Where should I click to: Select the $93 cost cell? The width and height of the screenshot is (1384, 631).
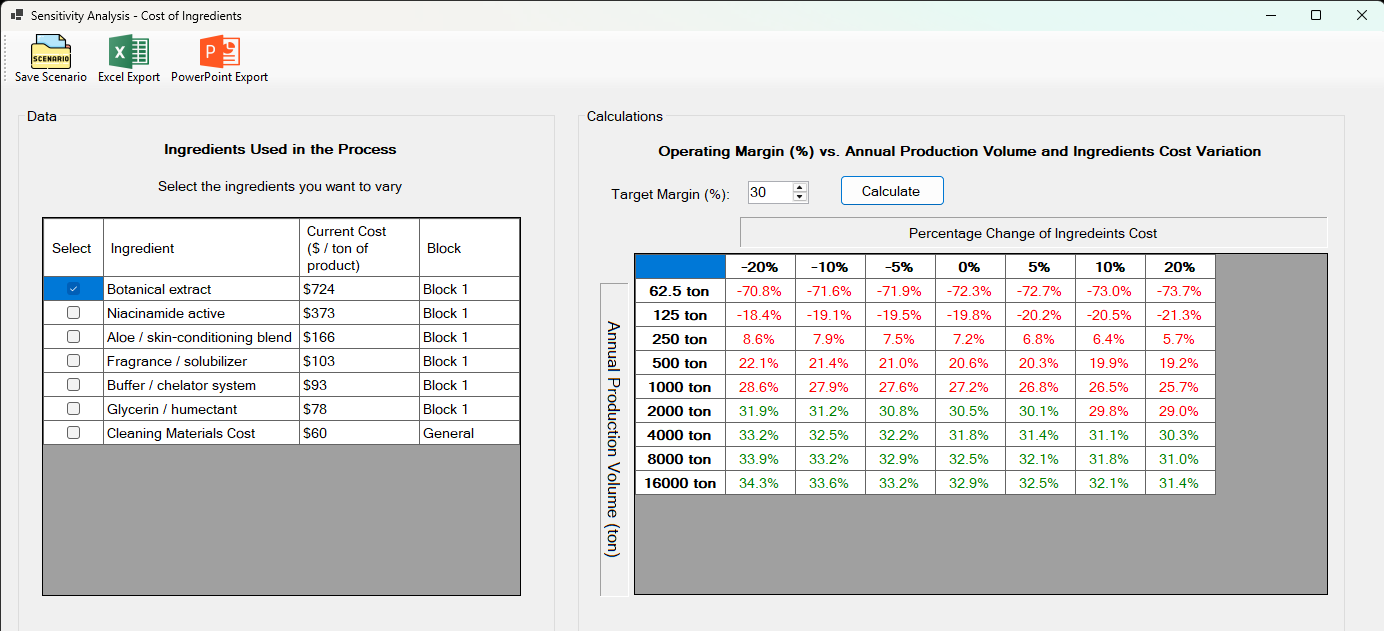359,385
